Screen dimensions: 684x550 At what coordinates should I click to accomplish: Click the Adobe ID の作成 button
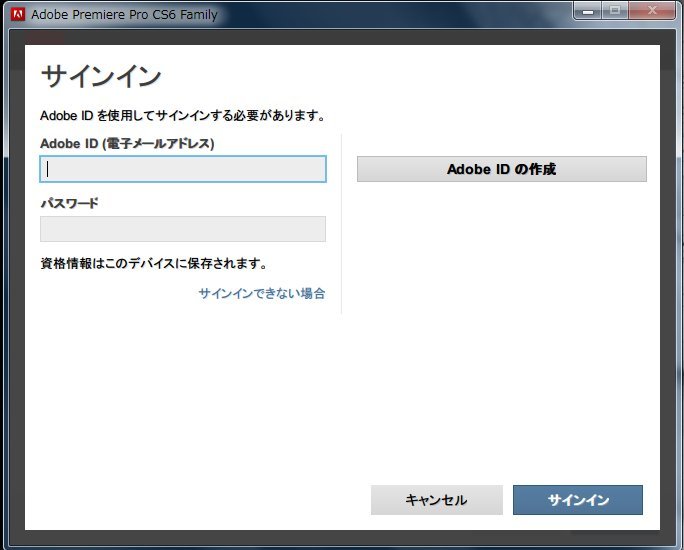click(x=502, y=169)
